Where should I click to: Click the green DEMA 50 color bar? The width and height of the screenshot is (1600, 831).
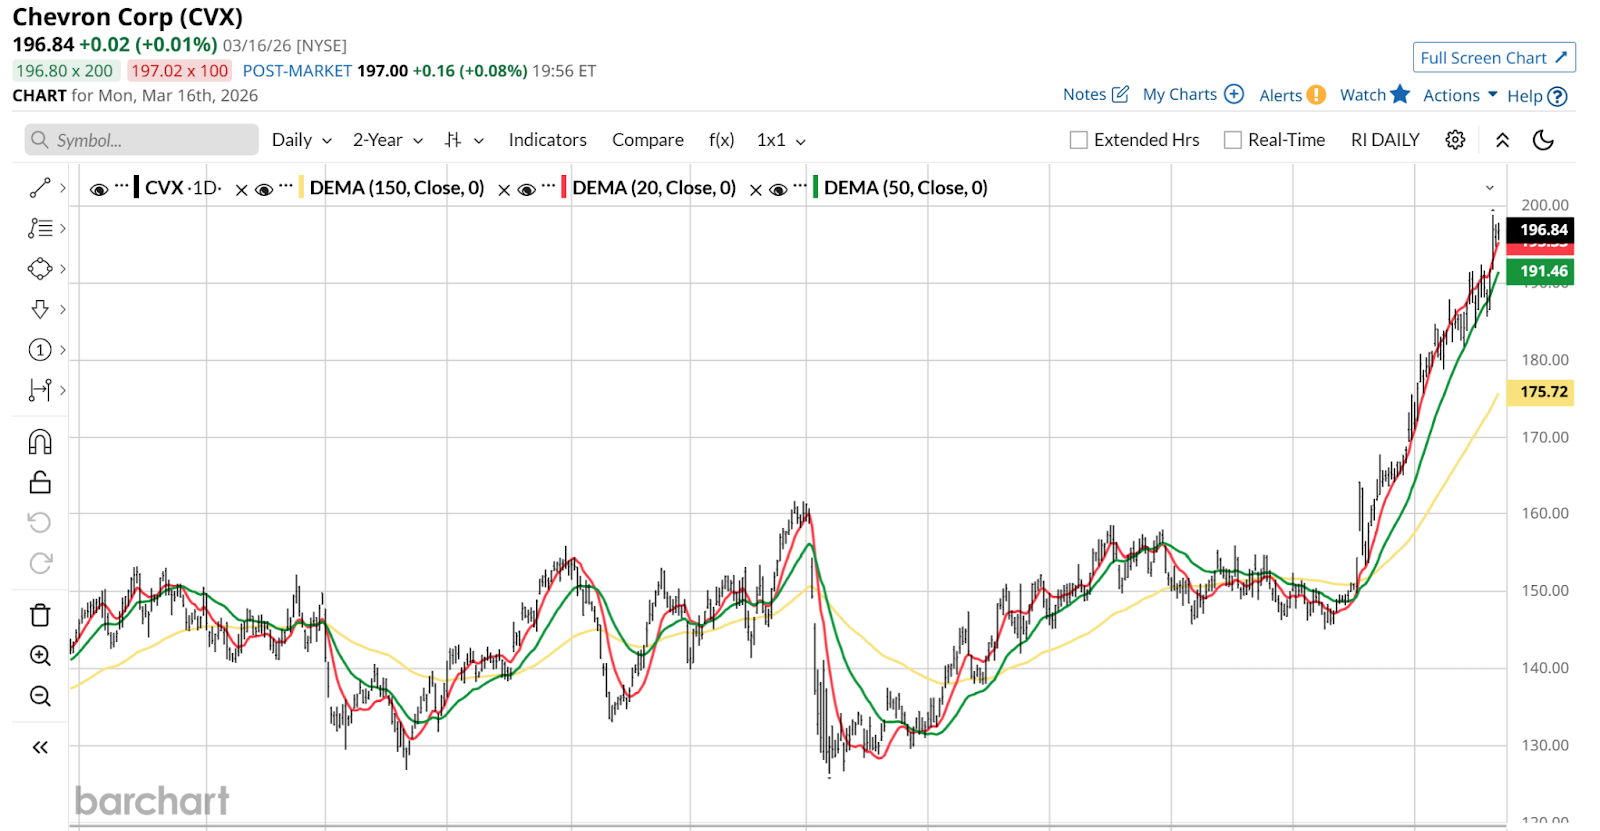tap(815, 187)
